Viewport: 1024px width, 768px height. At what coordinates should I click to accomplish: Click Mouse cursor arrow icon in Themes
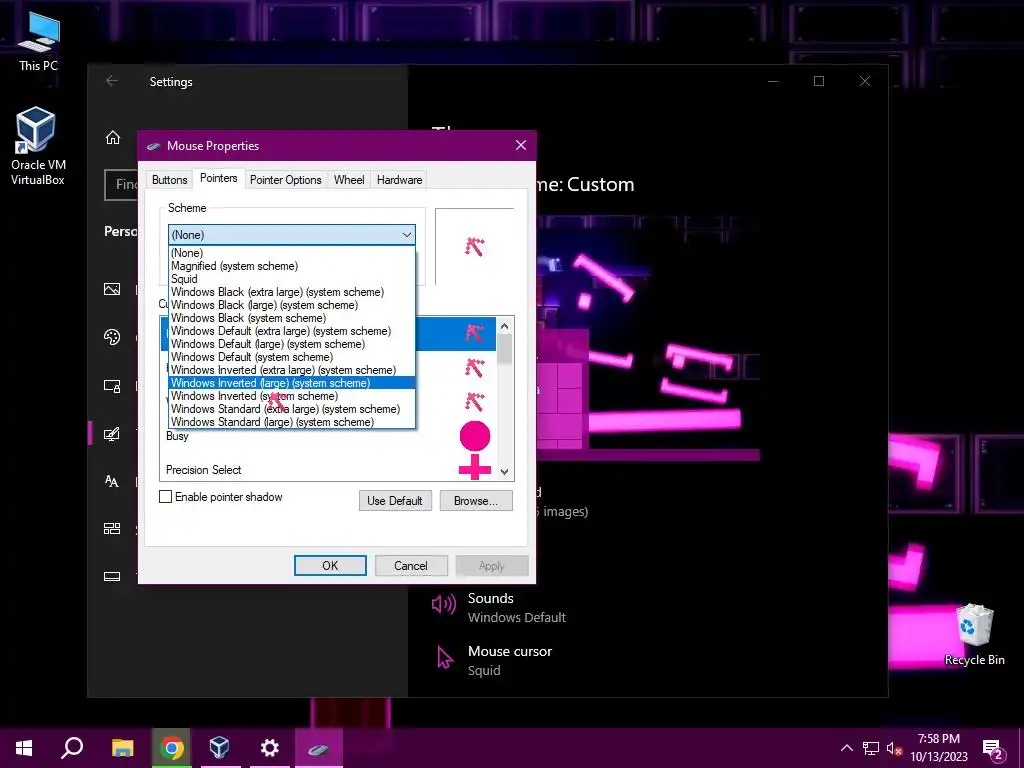pos(445,658)
